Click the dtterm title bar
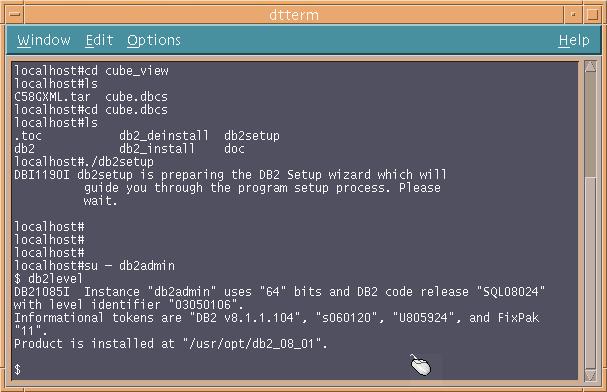 (x=294, y=15)
